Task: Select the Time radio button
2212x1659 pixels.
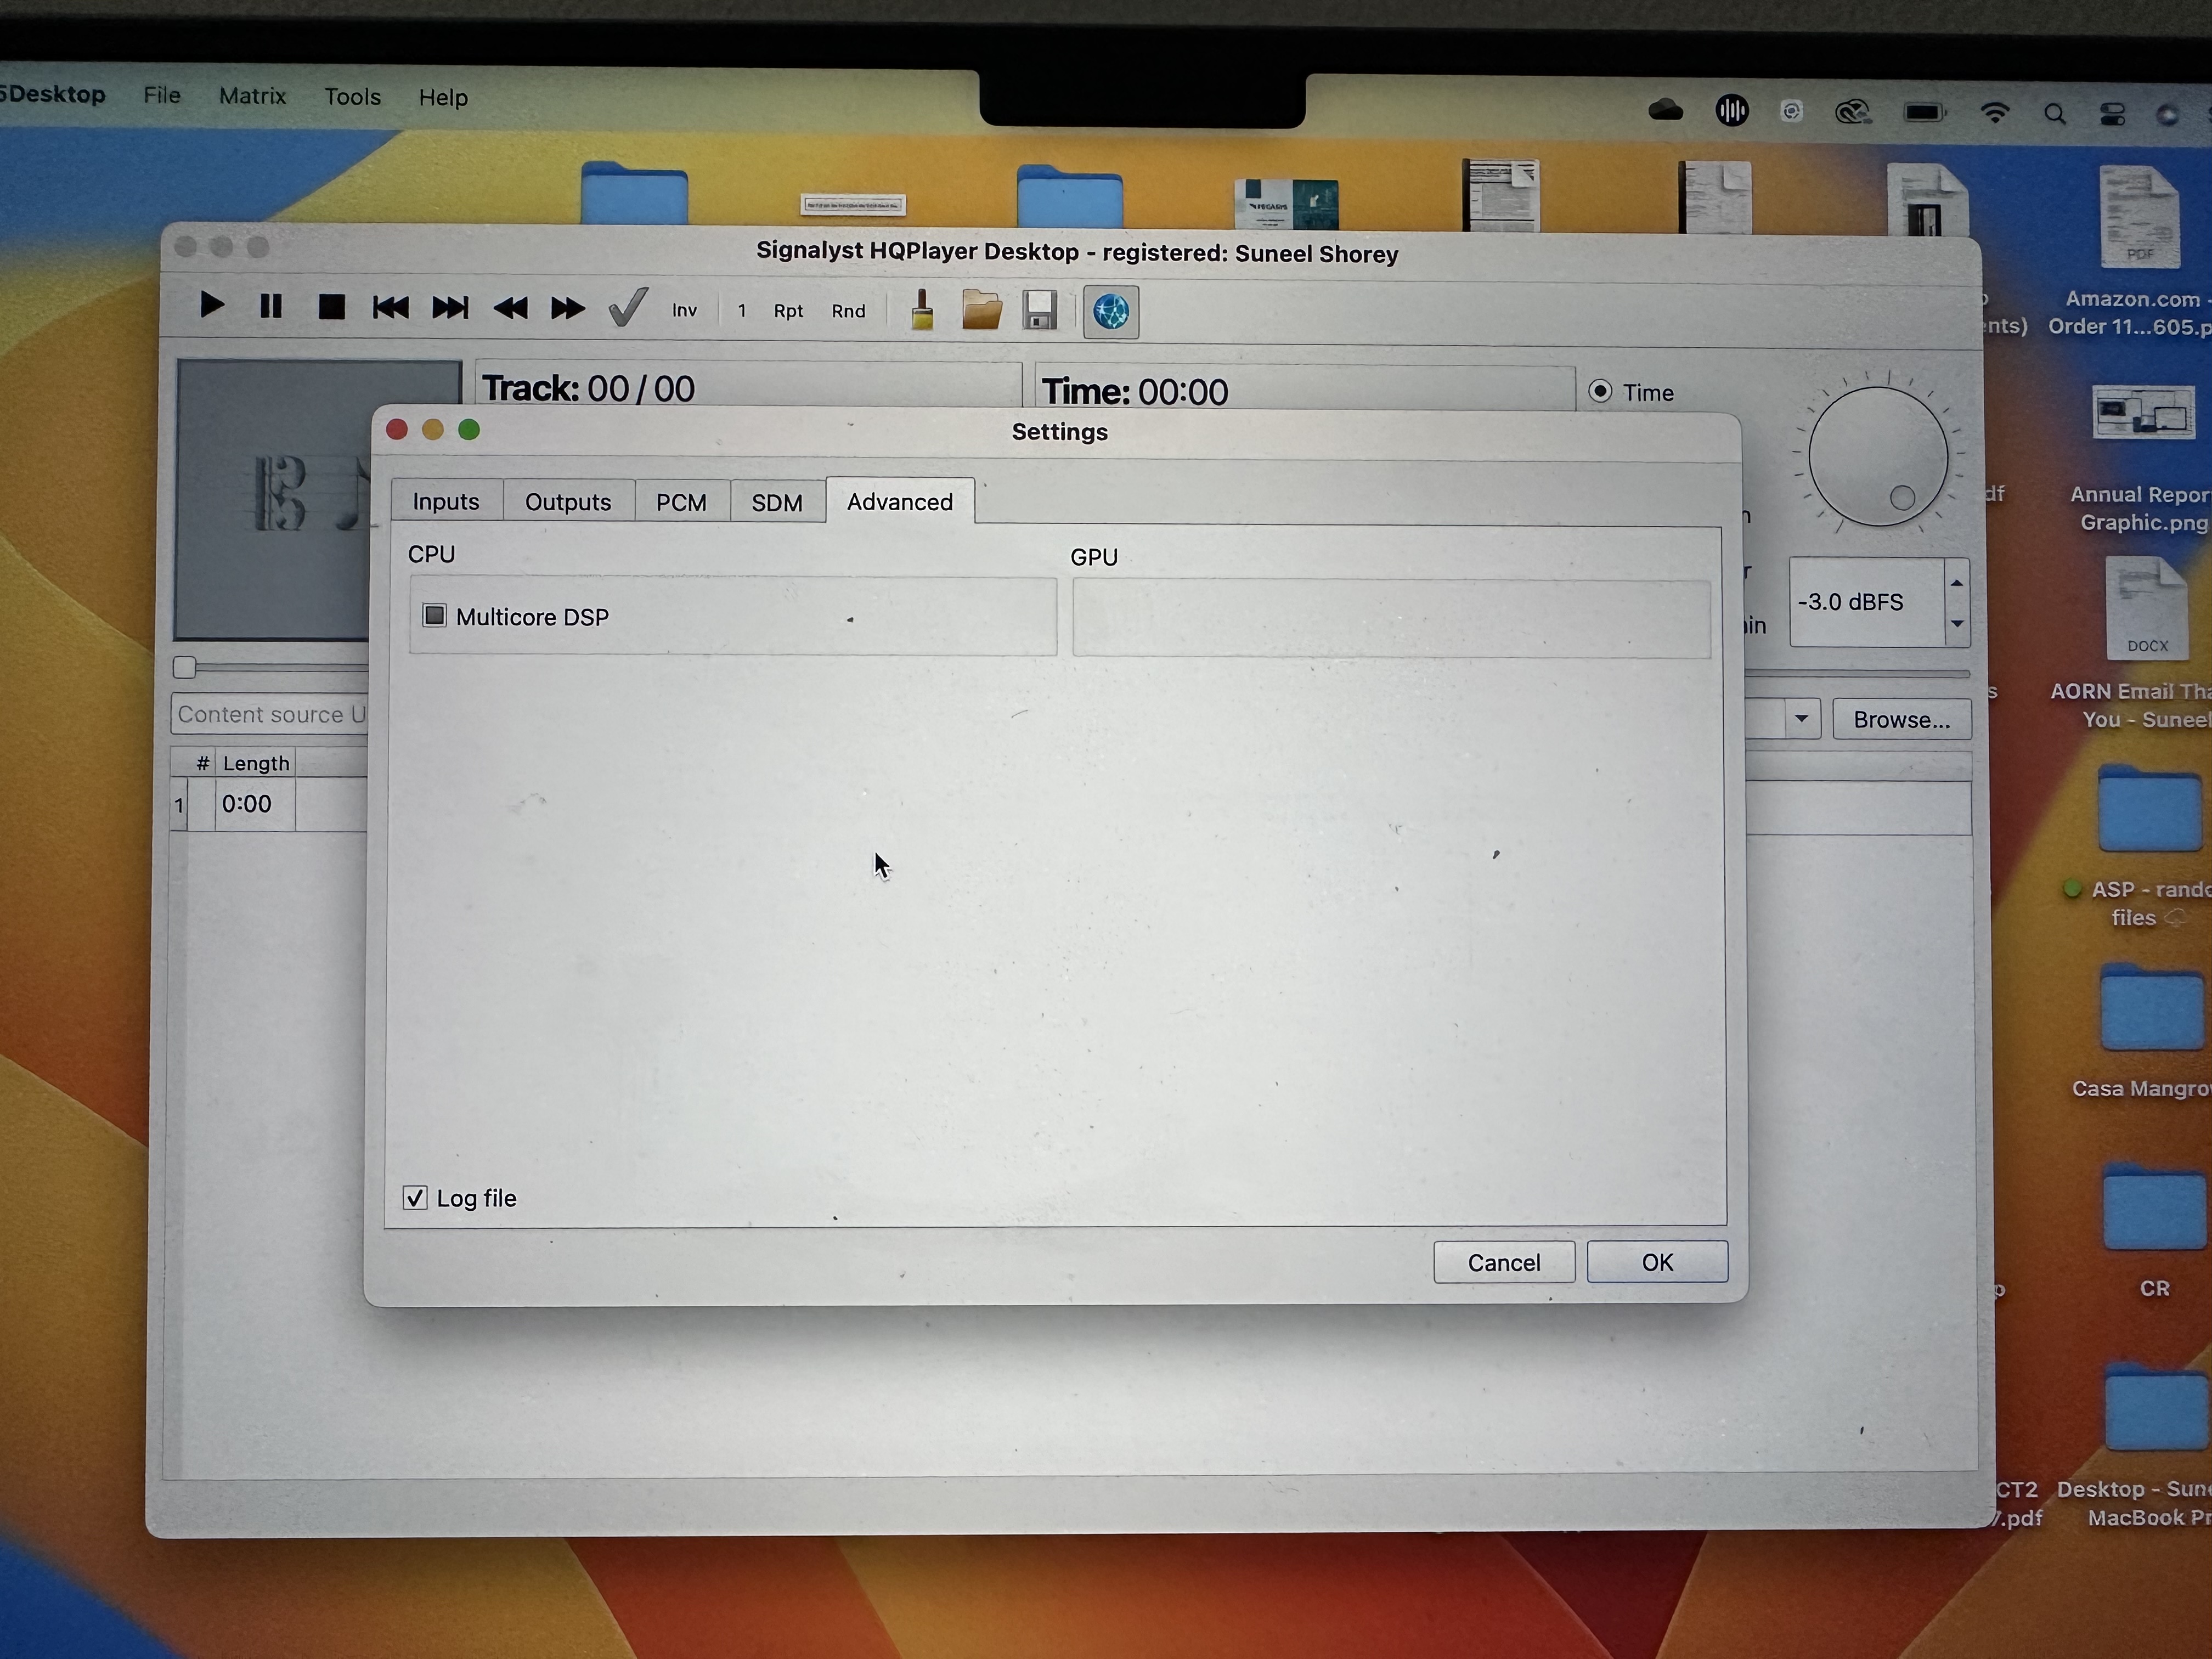Action: 1600,391
